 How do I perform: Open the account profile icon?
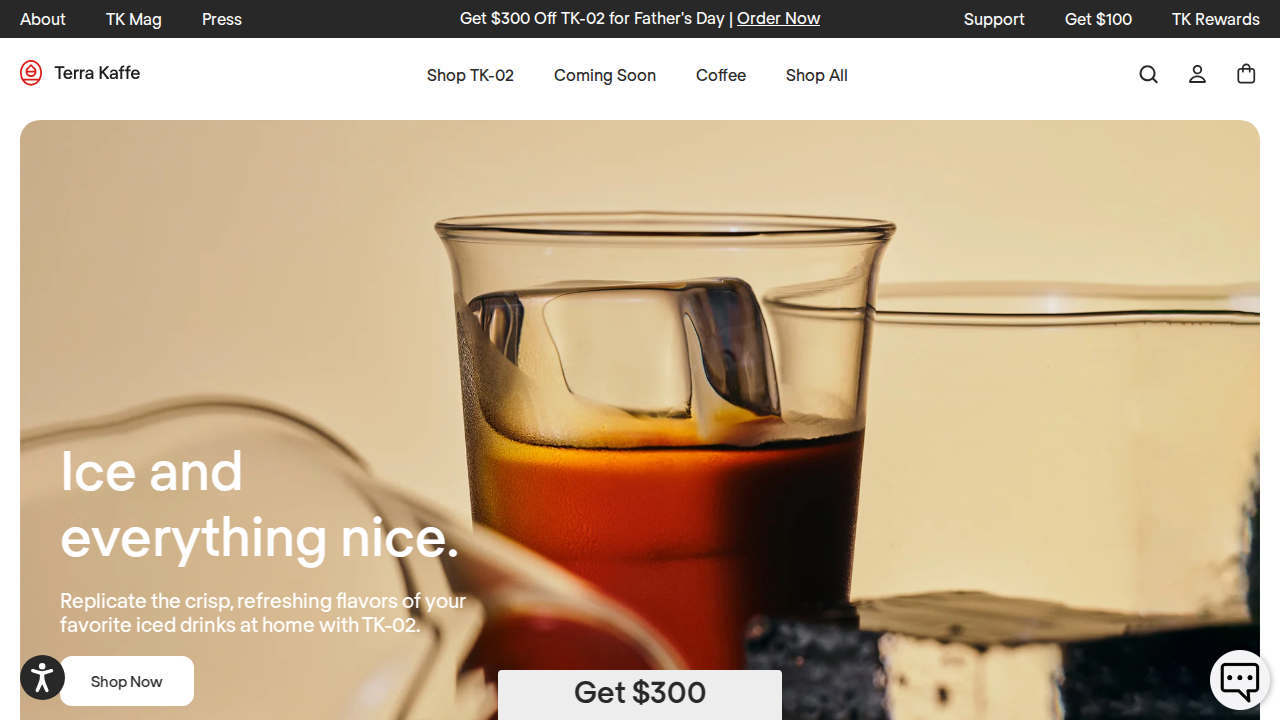click(1197, 75)
